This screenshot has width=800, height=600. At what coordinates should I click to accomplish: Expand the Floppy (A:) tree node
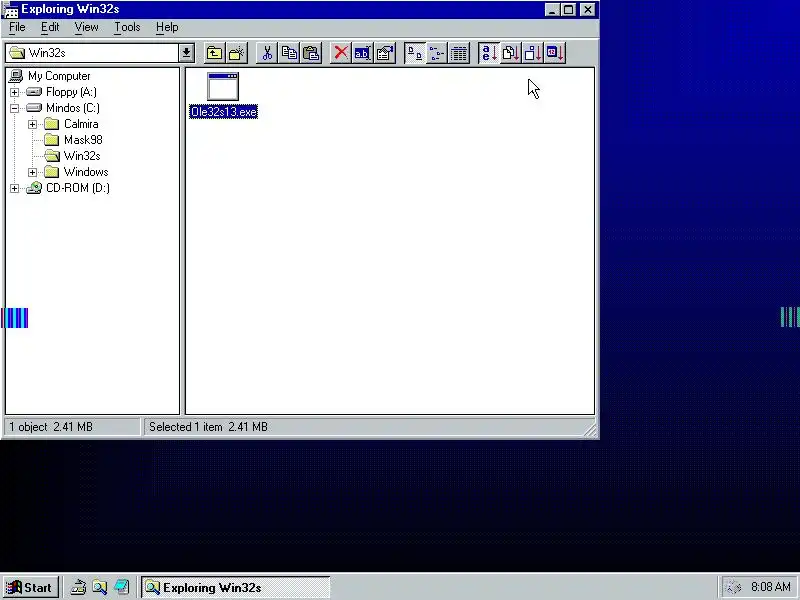coord(14,92)
